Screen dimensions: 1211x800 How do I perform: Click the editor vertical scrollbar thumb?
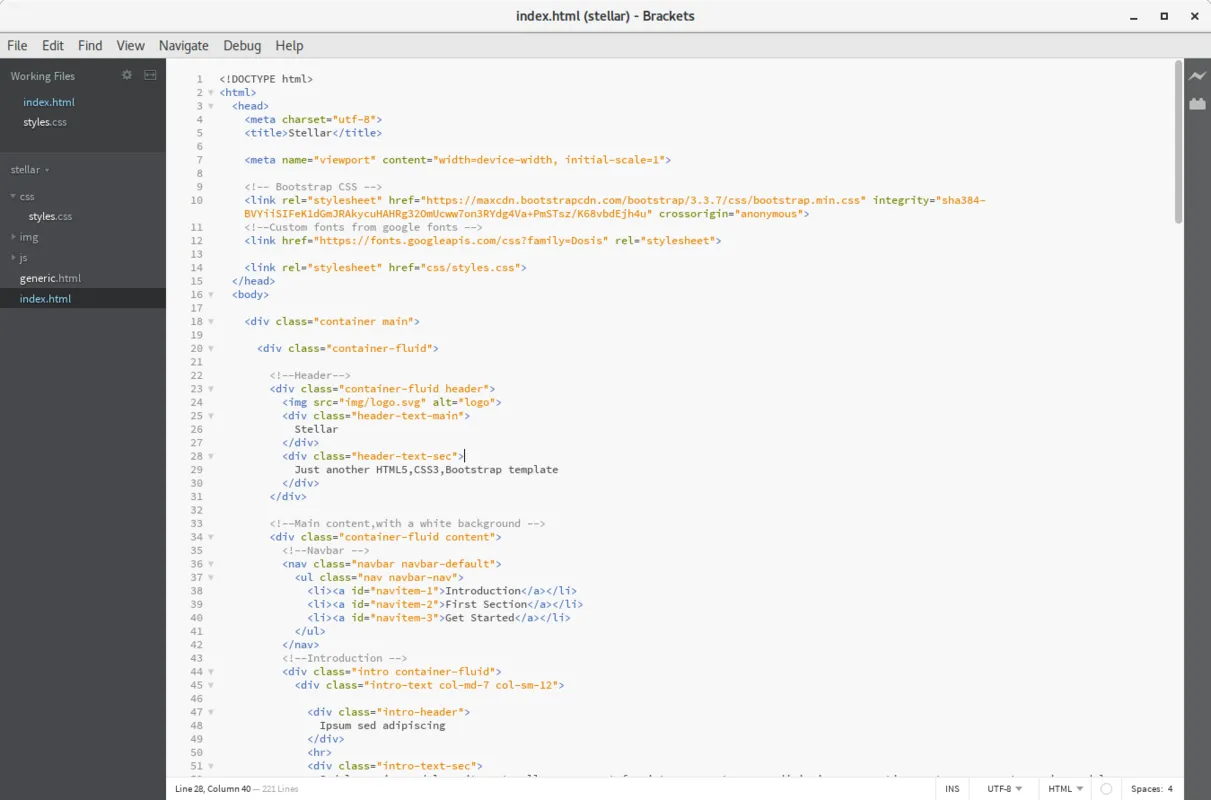[x=1178, y=141]
